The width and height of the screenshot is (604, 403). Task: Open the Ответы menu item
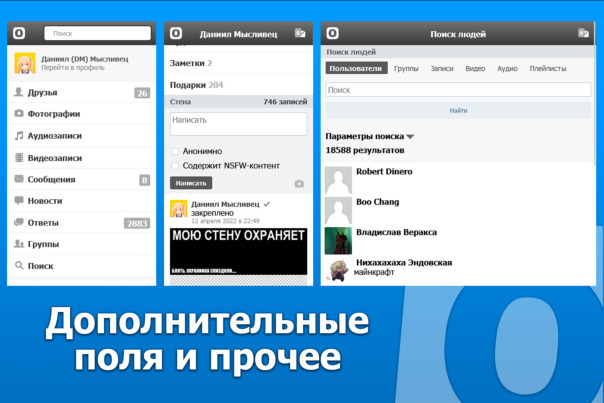(82, 223)
